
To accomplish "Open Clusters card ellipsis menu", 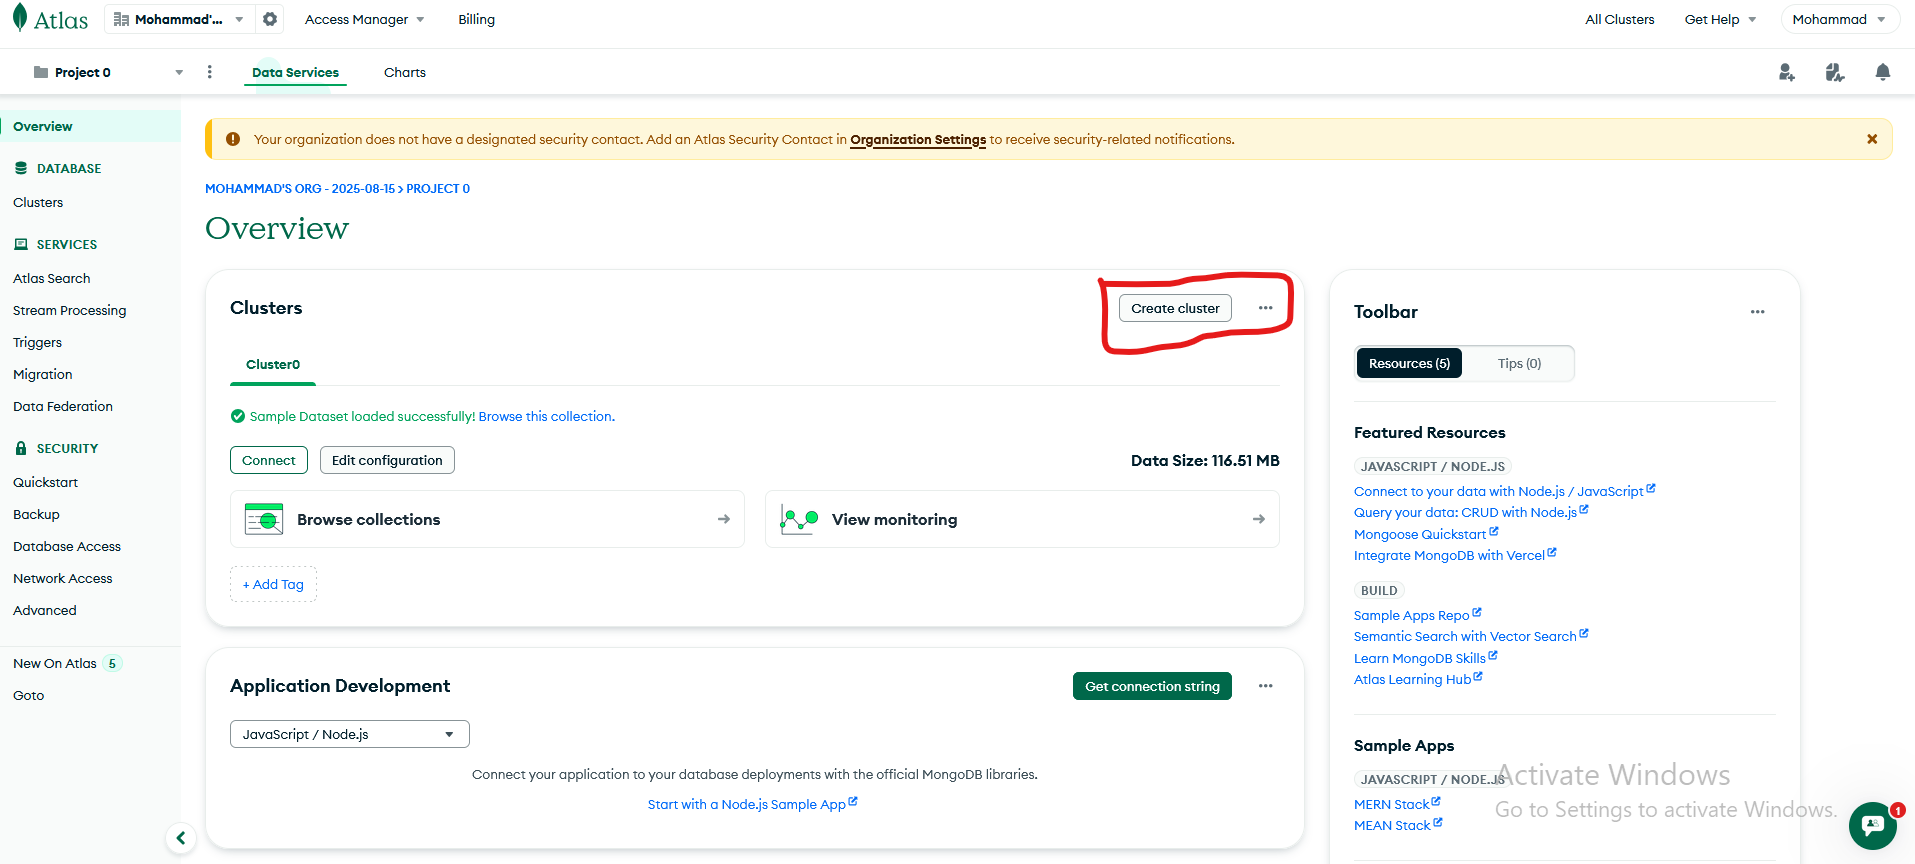I will tap(1266, 308).
